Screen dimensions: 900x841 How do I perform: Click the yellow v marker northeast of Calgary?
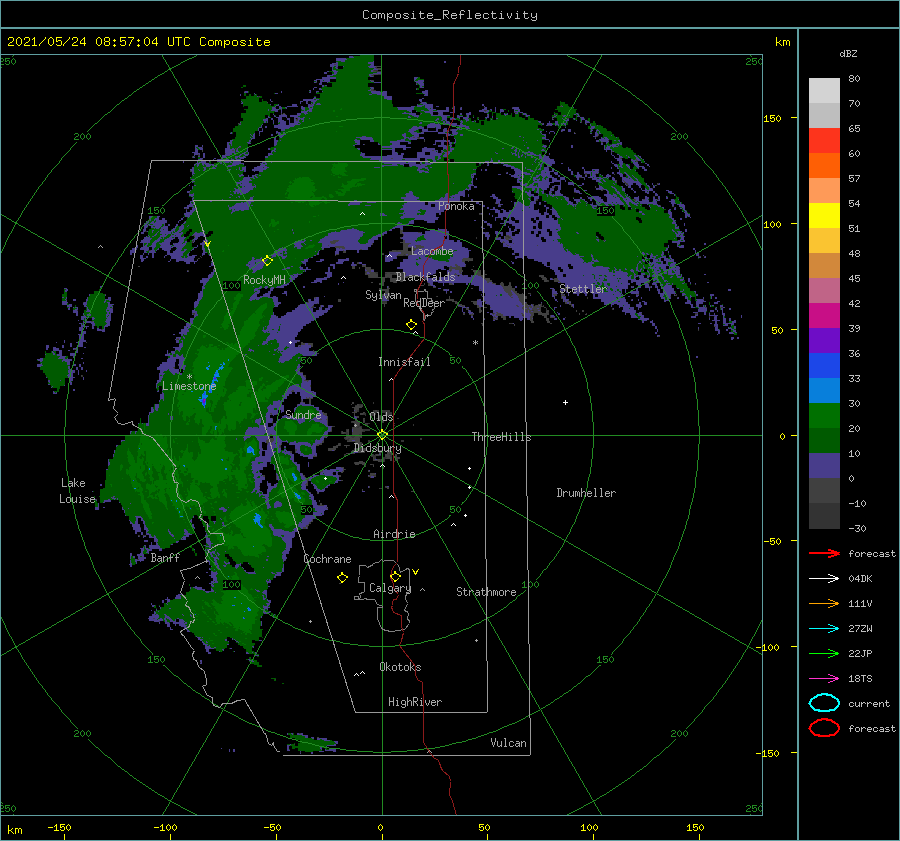point(415,572)
